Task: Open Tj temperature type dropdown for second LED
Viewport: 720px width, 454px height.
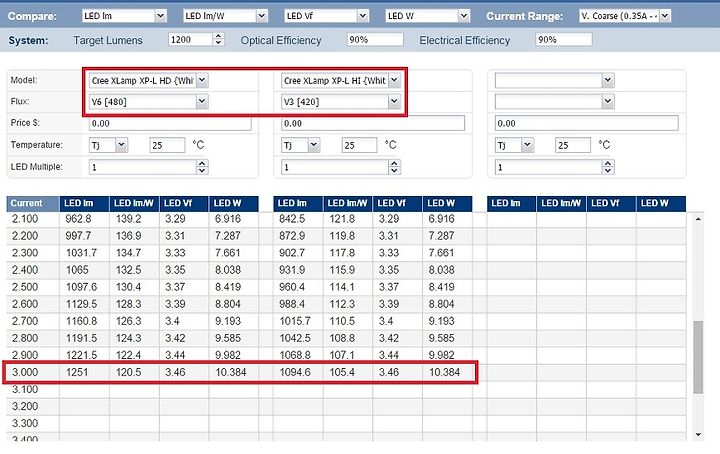Action: coord(300,146)
